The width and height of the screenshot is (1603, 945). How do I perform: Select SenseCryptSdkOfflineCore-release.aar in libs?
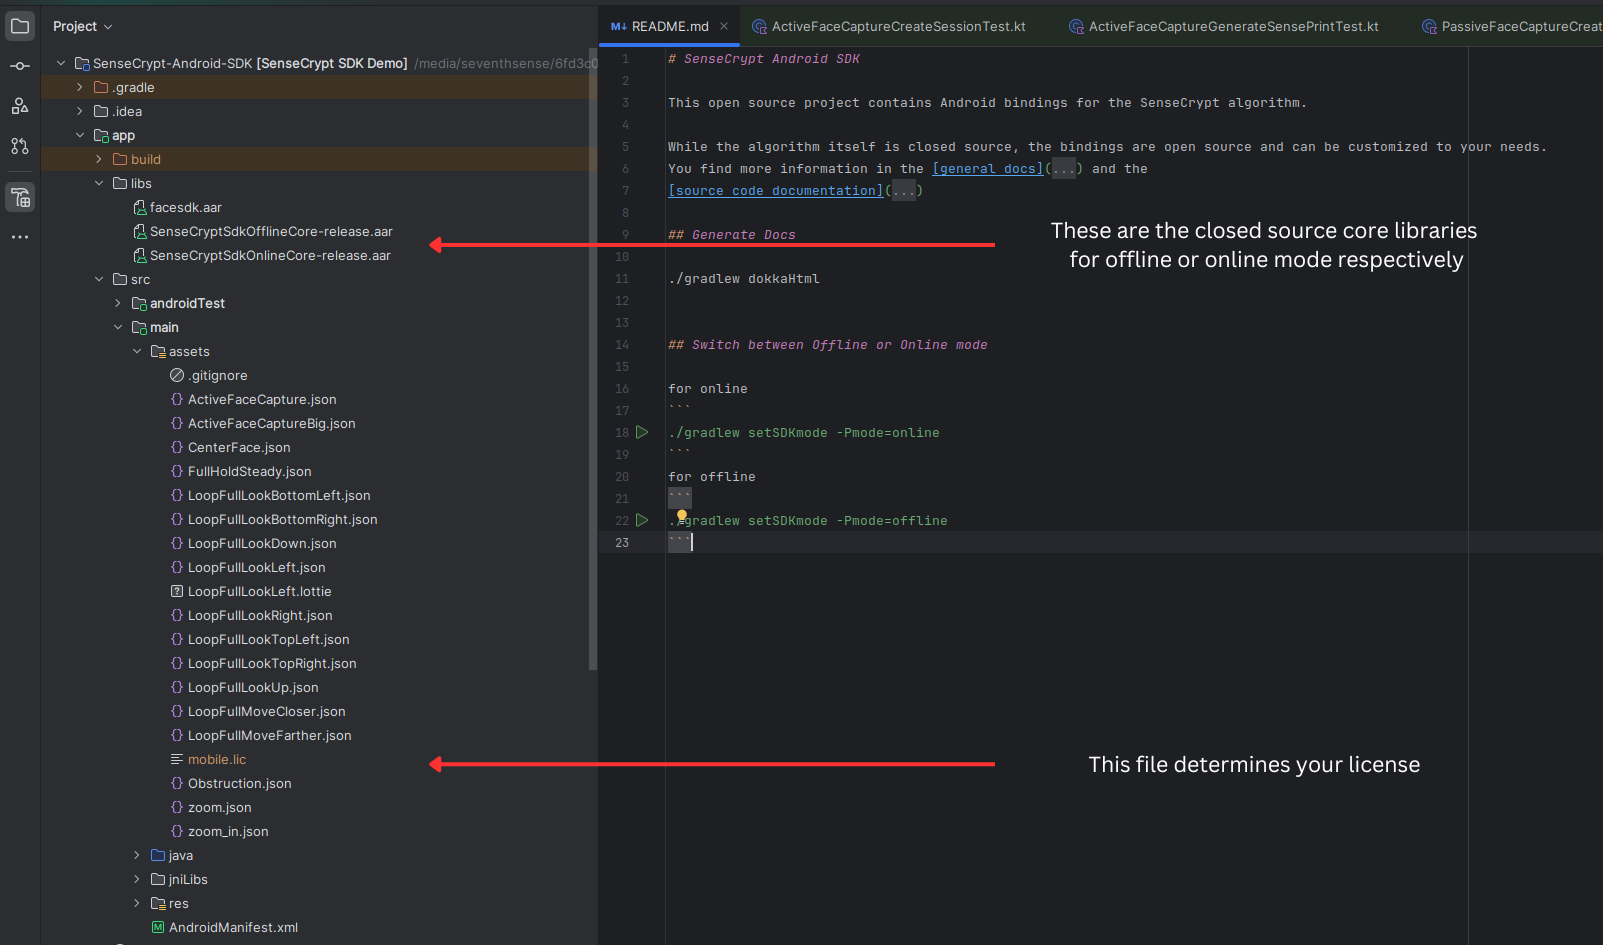coord(271,231)
